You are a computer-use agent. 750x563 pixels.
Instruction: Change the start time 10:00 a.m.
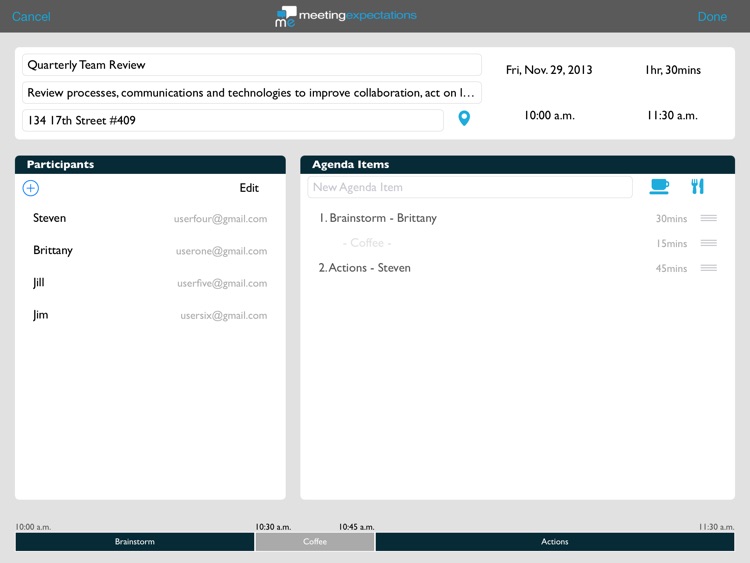click(x=549, y=115)
